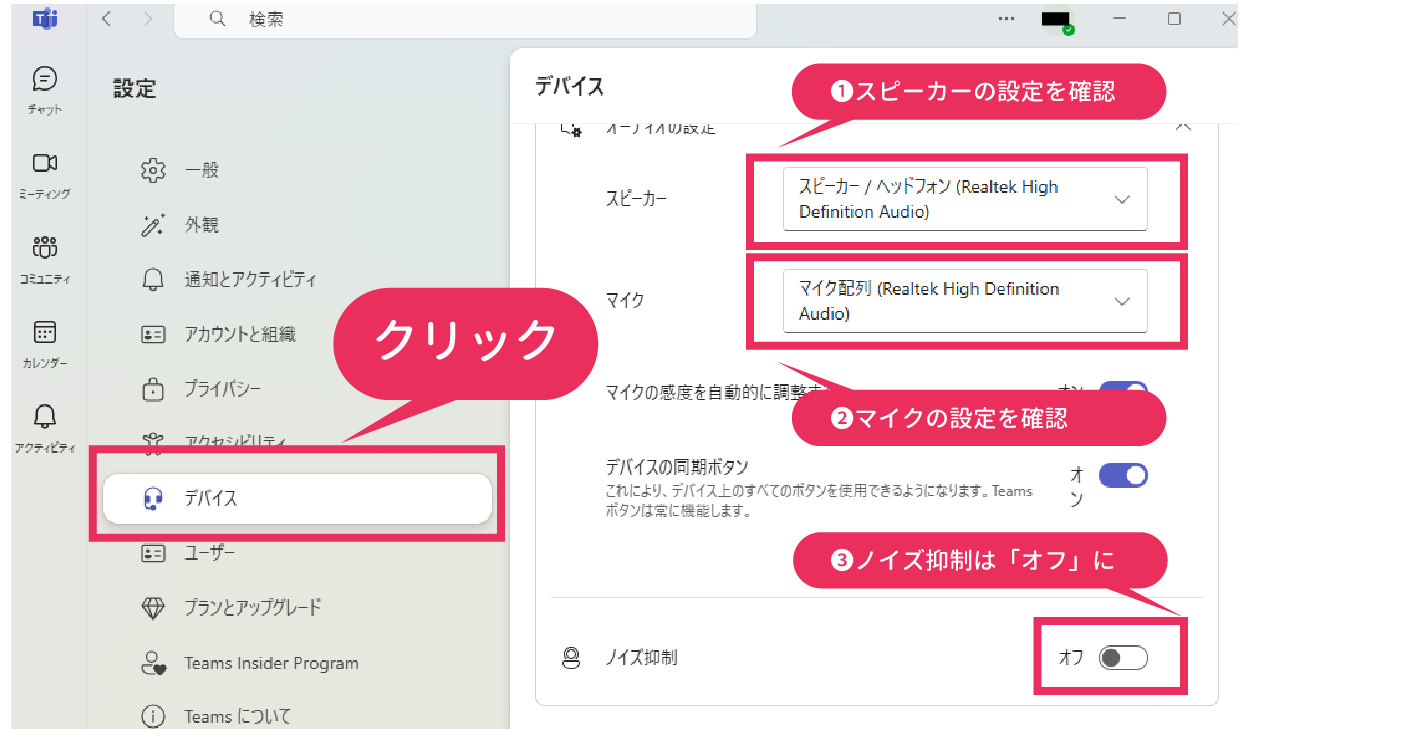Screen dimensions: 1401x731
Task: Click the back arrow navigation icon
Action: tap(107, 19)
